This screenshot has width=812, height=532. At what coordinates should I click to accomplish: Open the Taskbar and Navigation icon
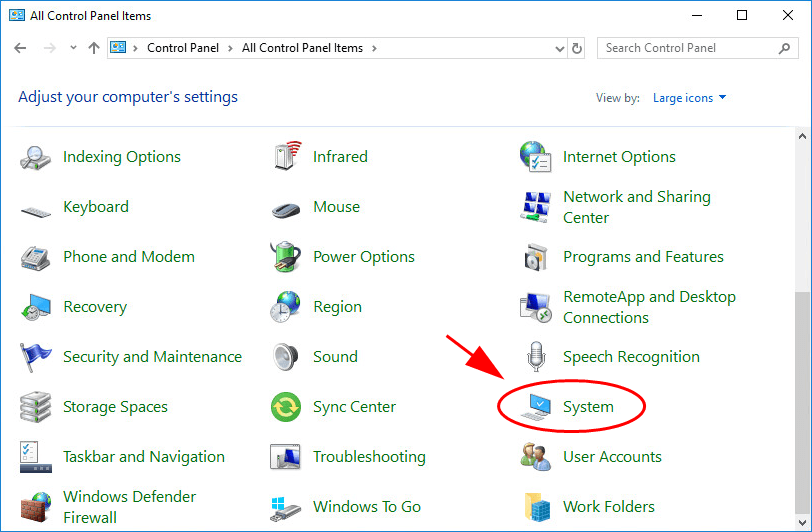[35, 457]
